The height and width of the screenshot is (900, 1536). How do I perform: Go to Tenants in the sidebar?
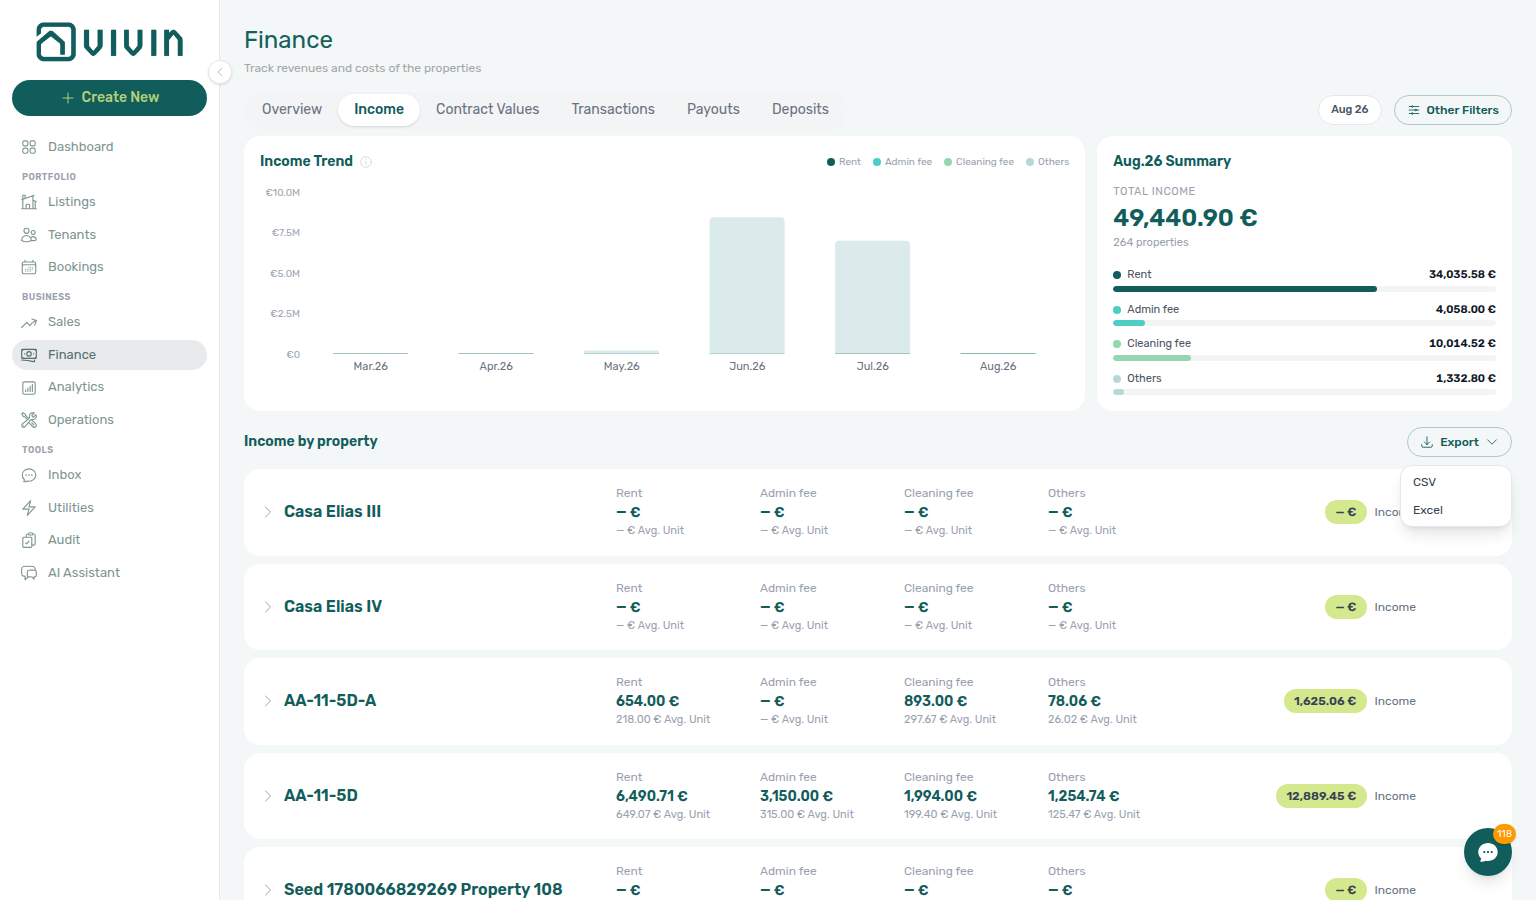click(x=109, y=235)
